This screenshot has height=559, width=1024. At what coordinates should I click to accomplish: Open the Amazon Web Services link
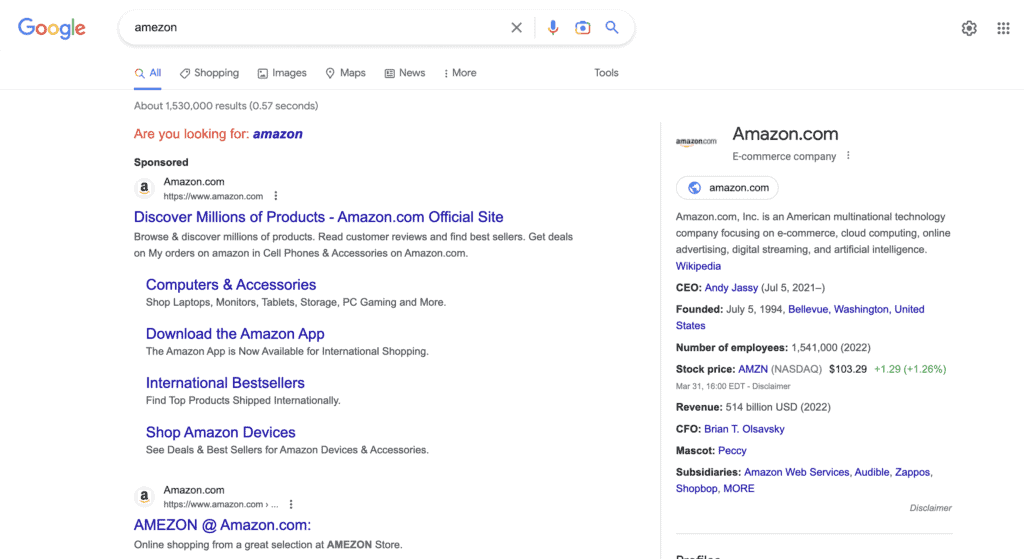click(797, 472)
